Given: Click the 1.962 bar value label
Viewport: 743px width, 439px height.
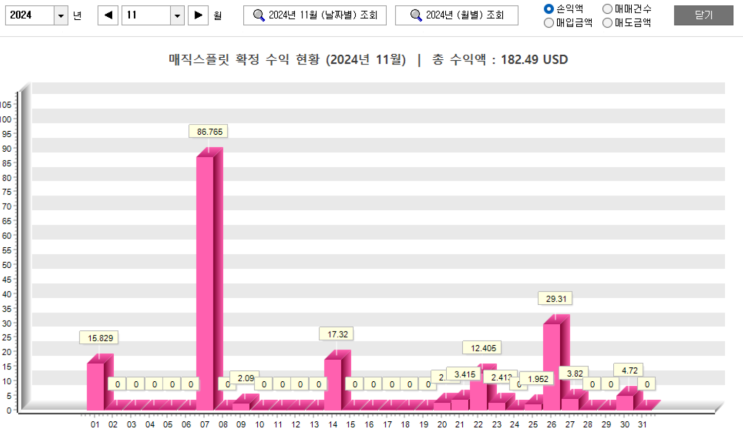Looking at the screenshot, I should pyautogui.click(x=537, y=378).
